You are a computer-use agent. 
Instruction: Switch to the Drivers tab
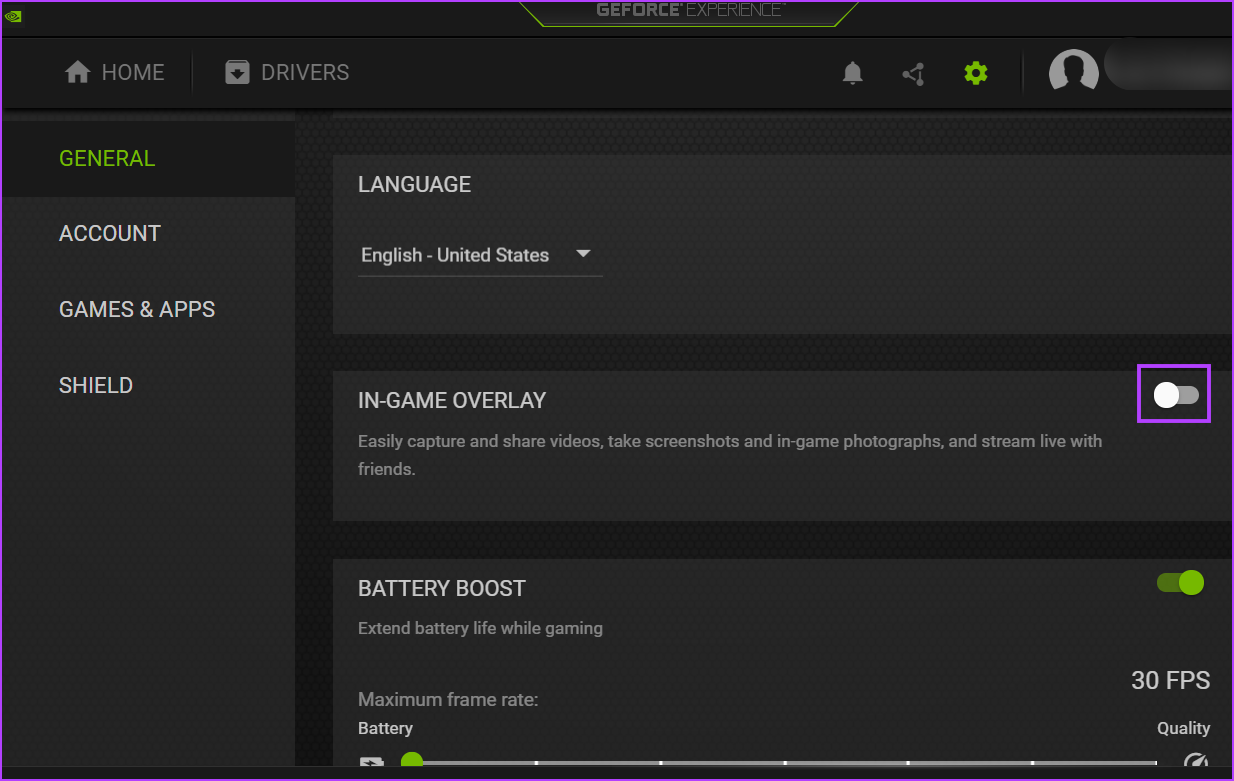[x=286, y=71]
